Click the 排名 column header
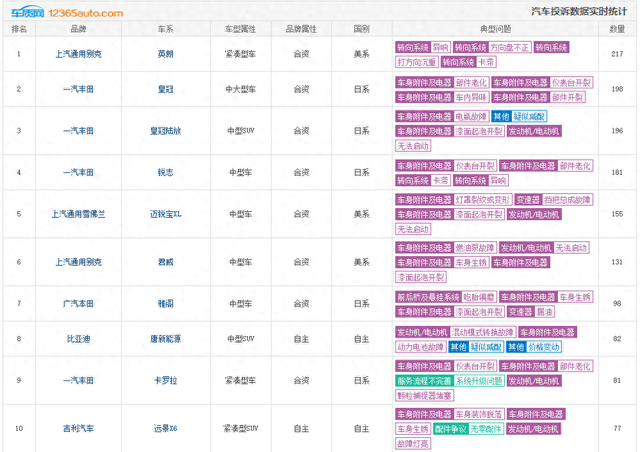 [x=19, y=29]
